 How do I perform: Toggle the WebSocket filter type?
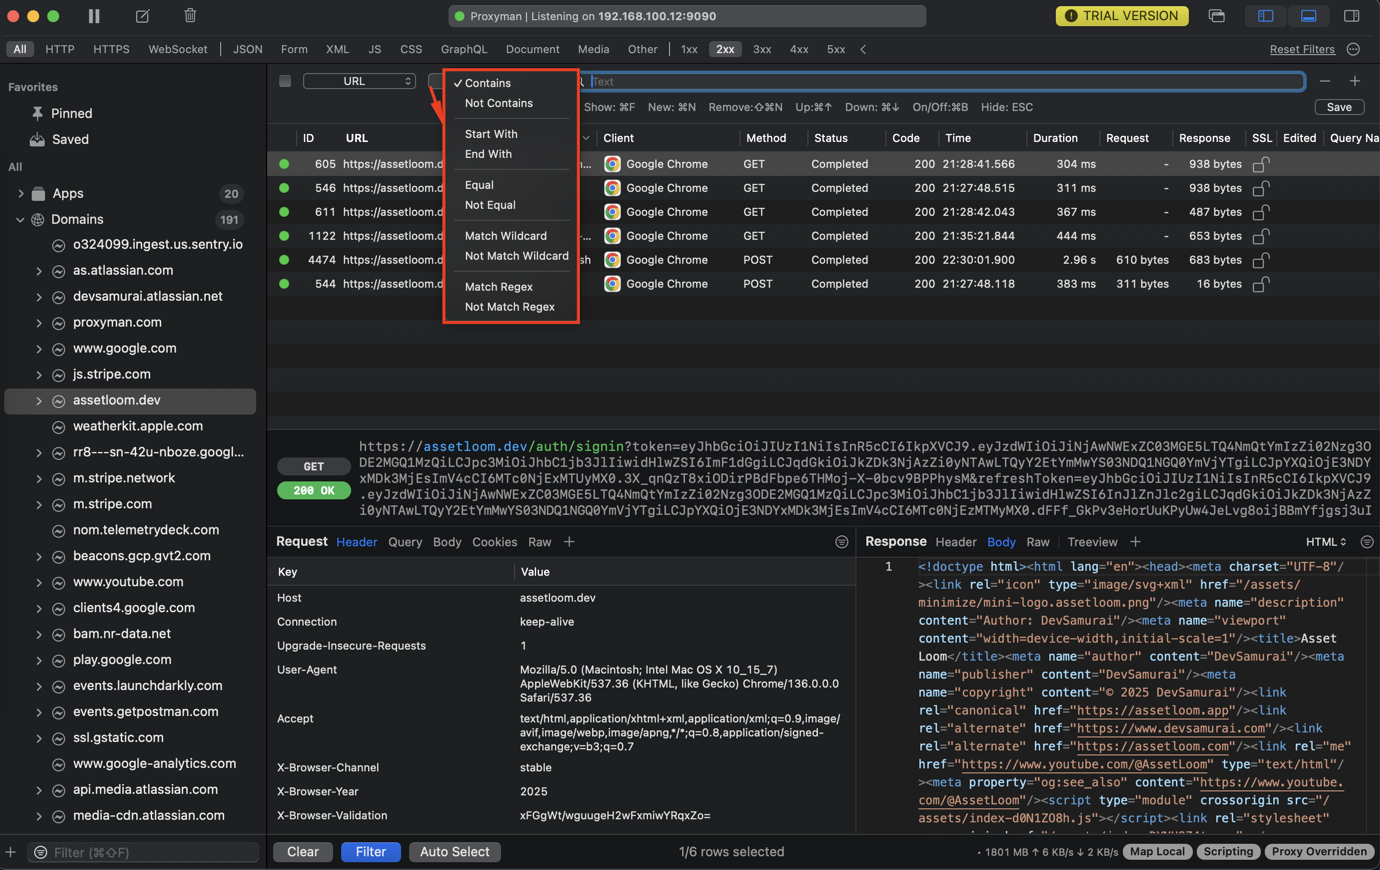(178, 49)
